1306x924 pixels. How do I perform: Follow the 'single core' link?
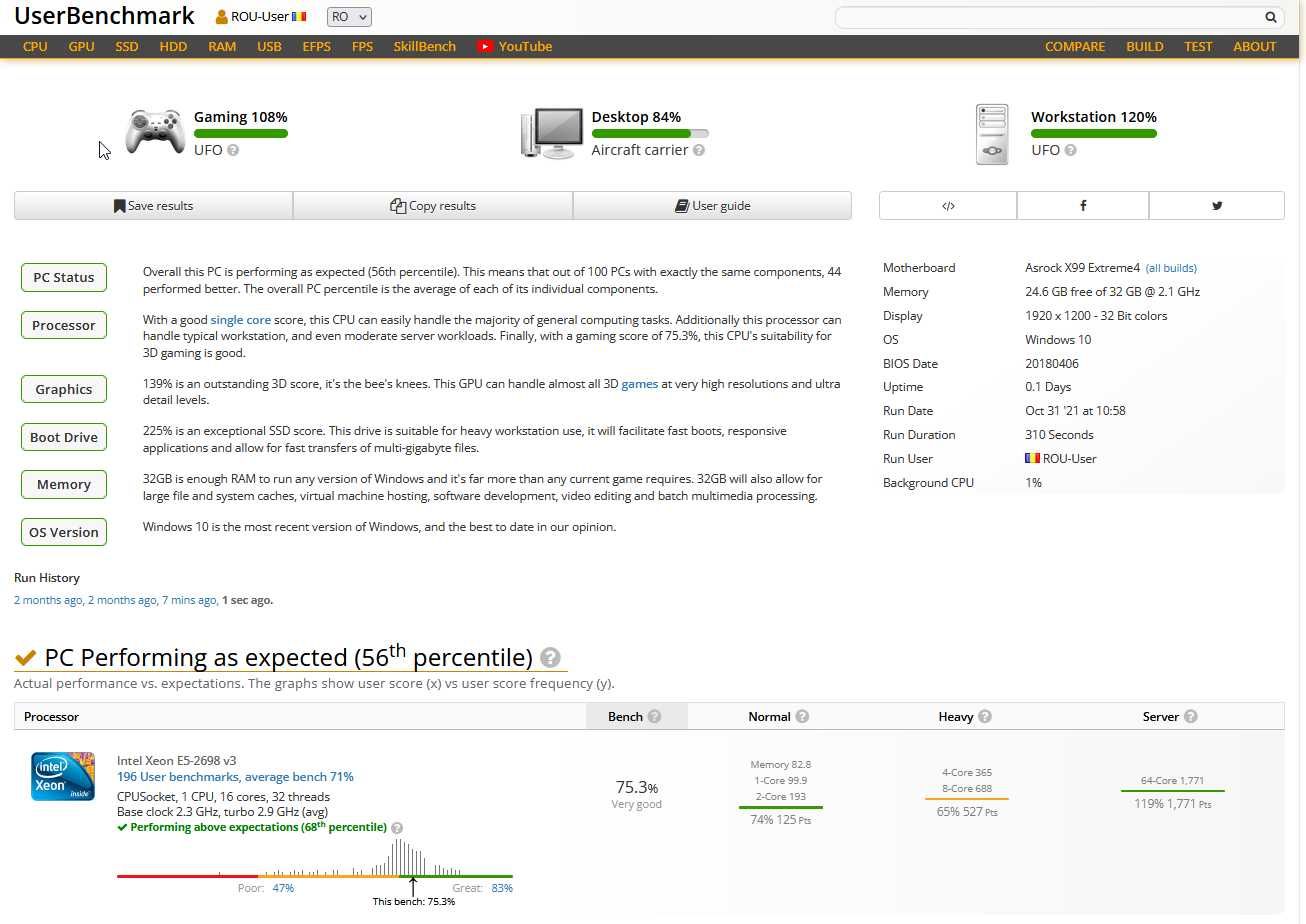[240, 320]
